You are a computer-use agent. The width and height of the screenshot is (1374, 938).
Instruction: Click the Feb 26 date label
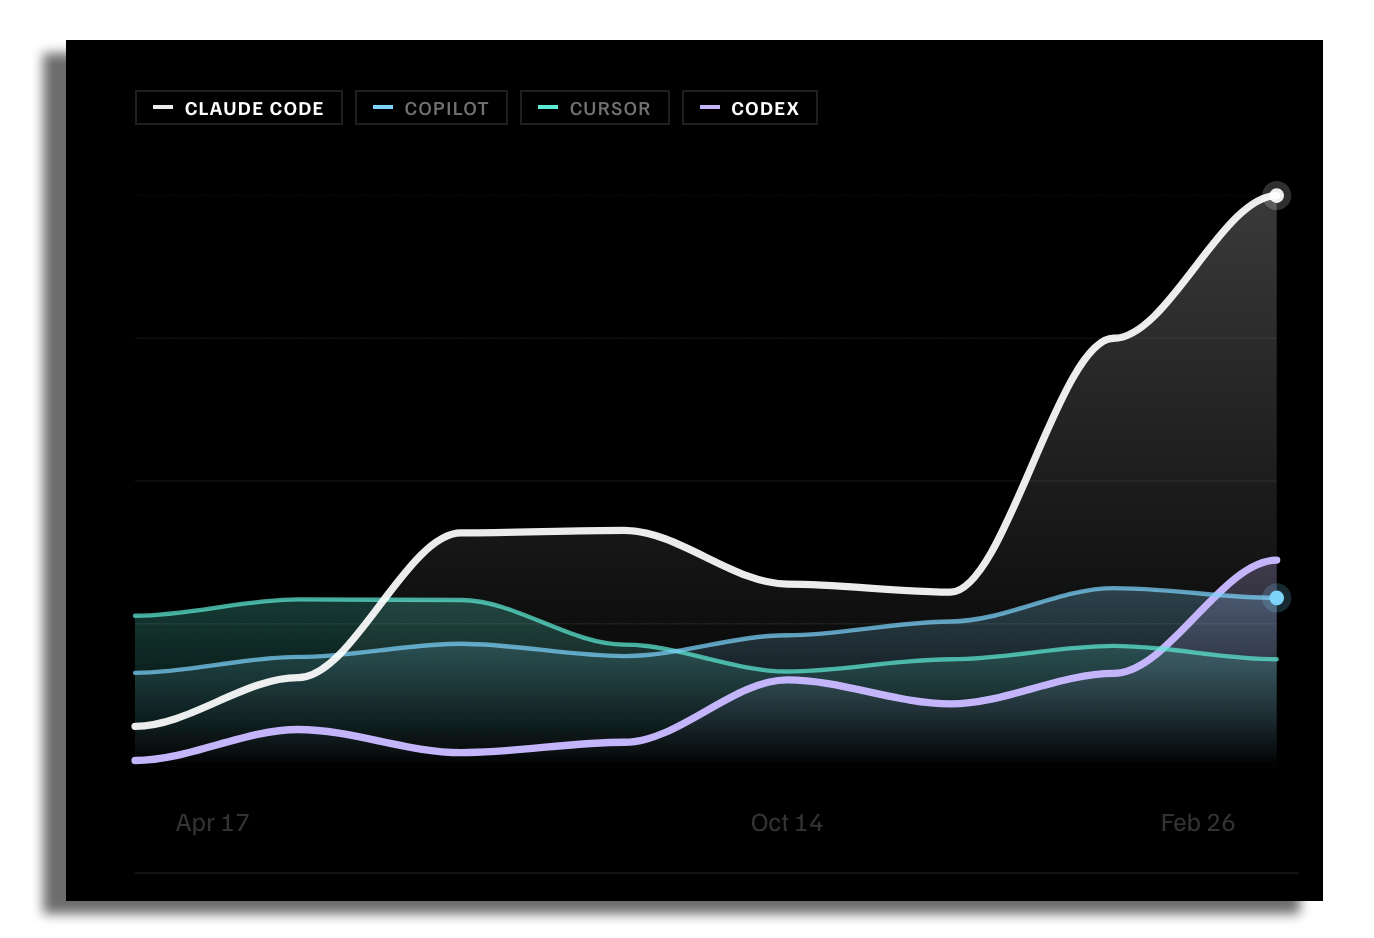click(x=1197, y=823)
